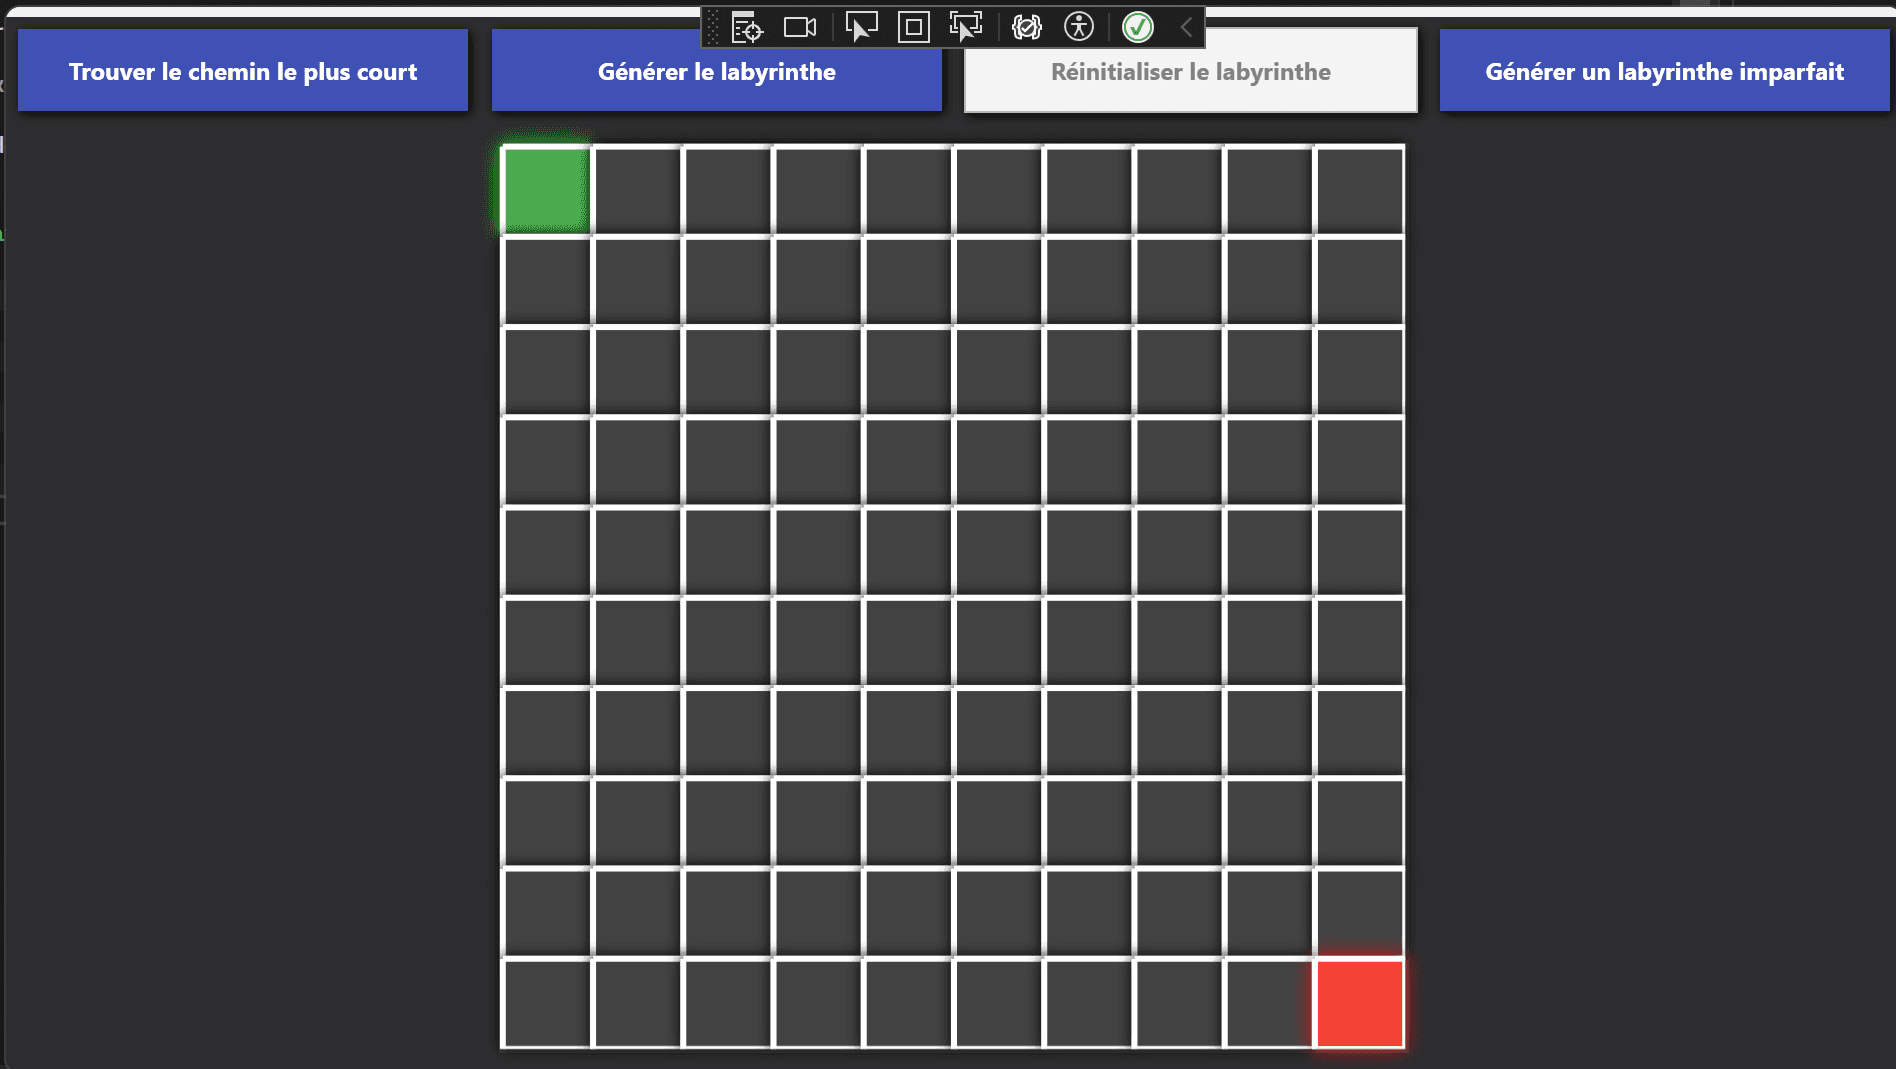Enable the Select Element cursor tool

pos(861,27)
